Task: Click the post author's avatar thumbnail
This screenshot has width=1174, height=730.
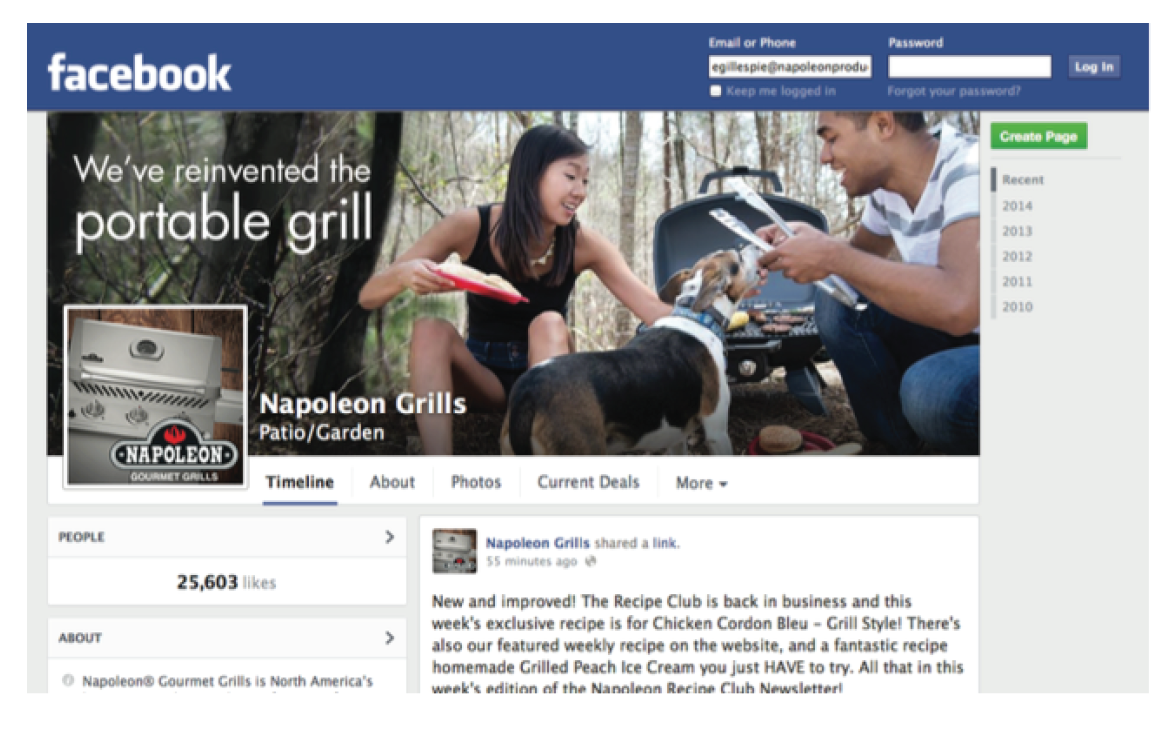Action: click(x=454, y=551)
